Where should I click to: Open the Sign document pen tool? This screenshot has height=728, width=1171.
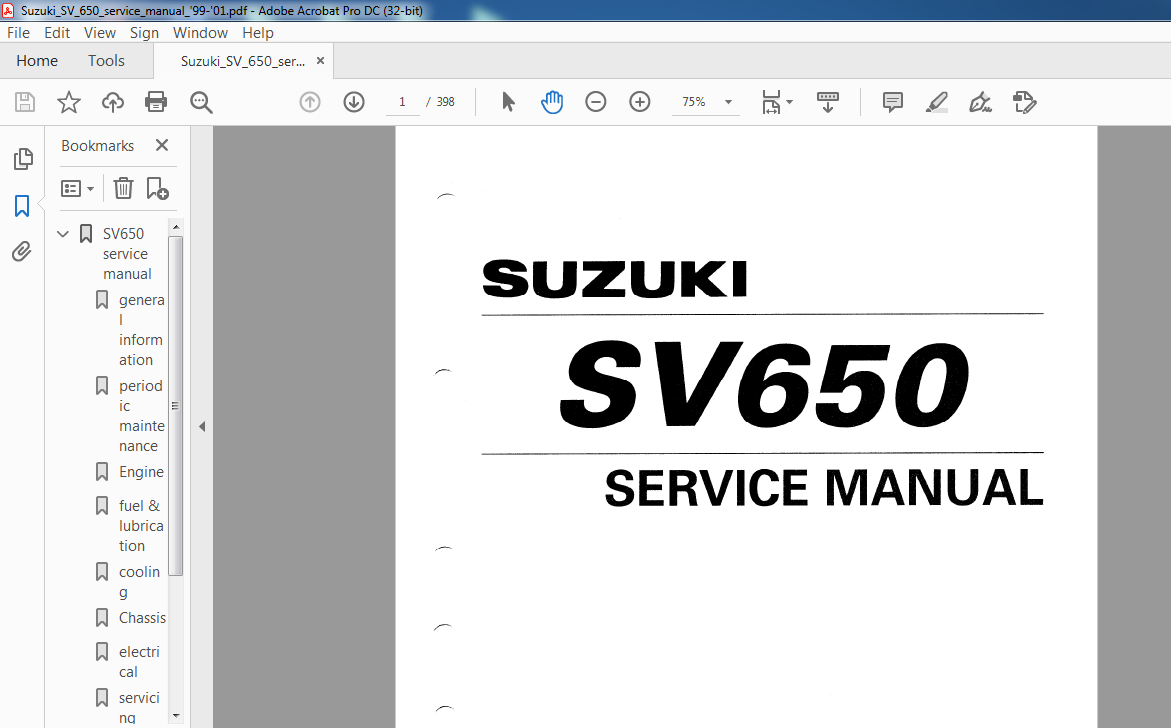(980, 102)
